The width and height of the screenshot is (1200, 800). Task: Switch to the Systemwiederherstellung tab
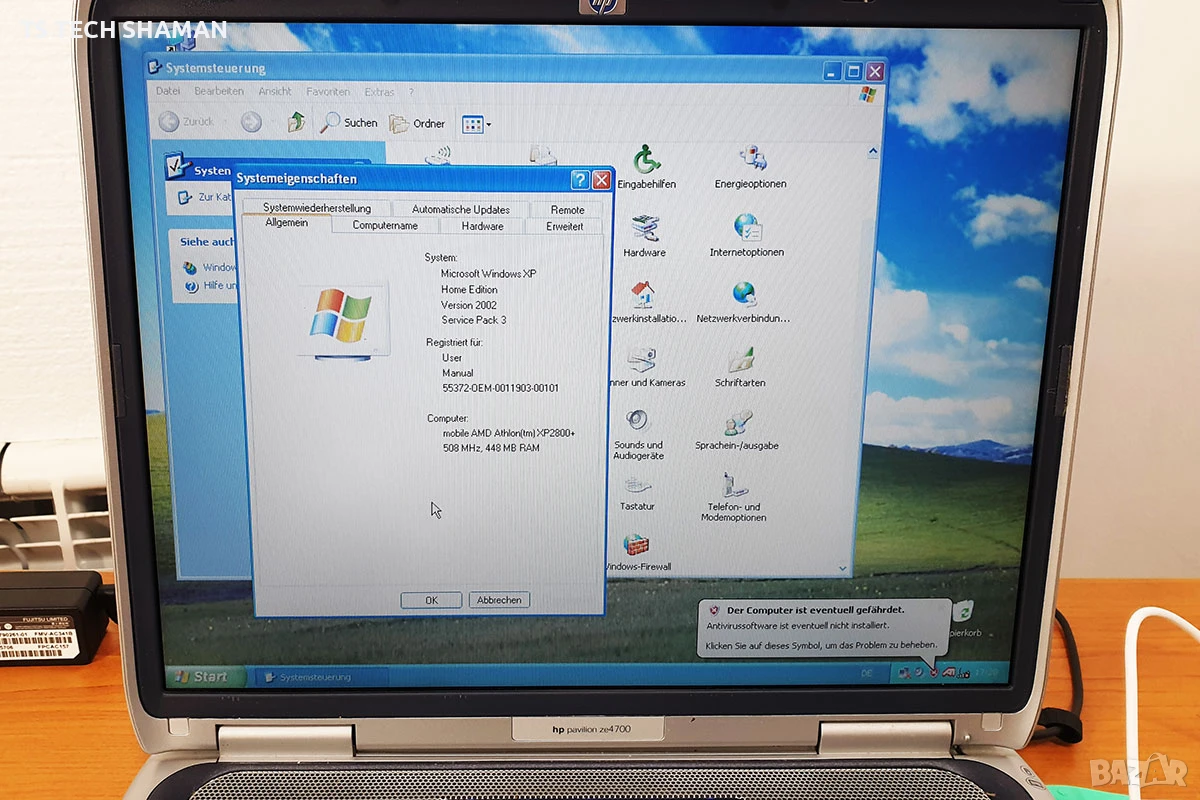coord(317,209)
